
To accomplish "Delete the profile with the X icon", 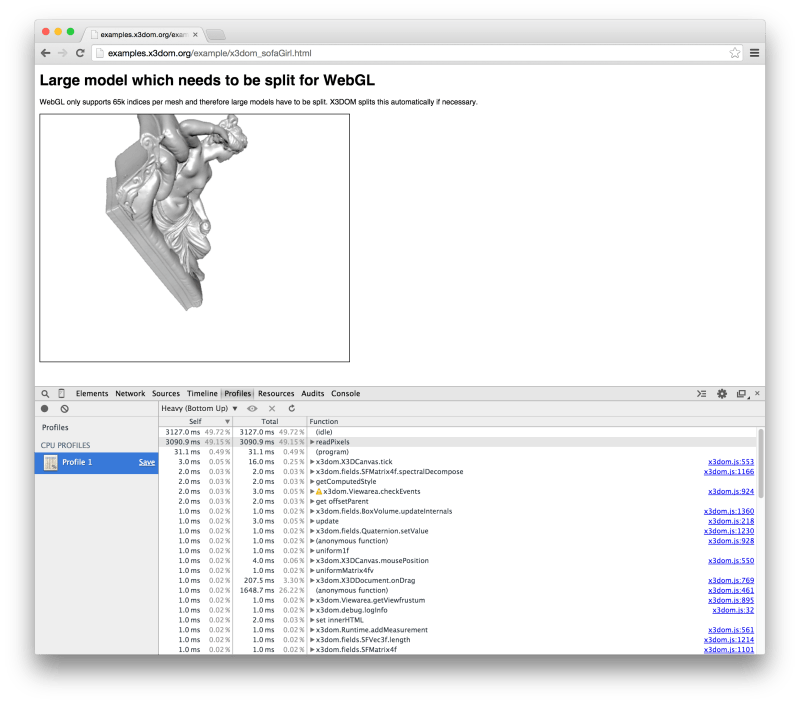I will [272, 409].
